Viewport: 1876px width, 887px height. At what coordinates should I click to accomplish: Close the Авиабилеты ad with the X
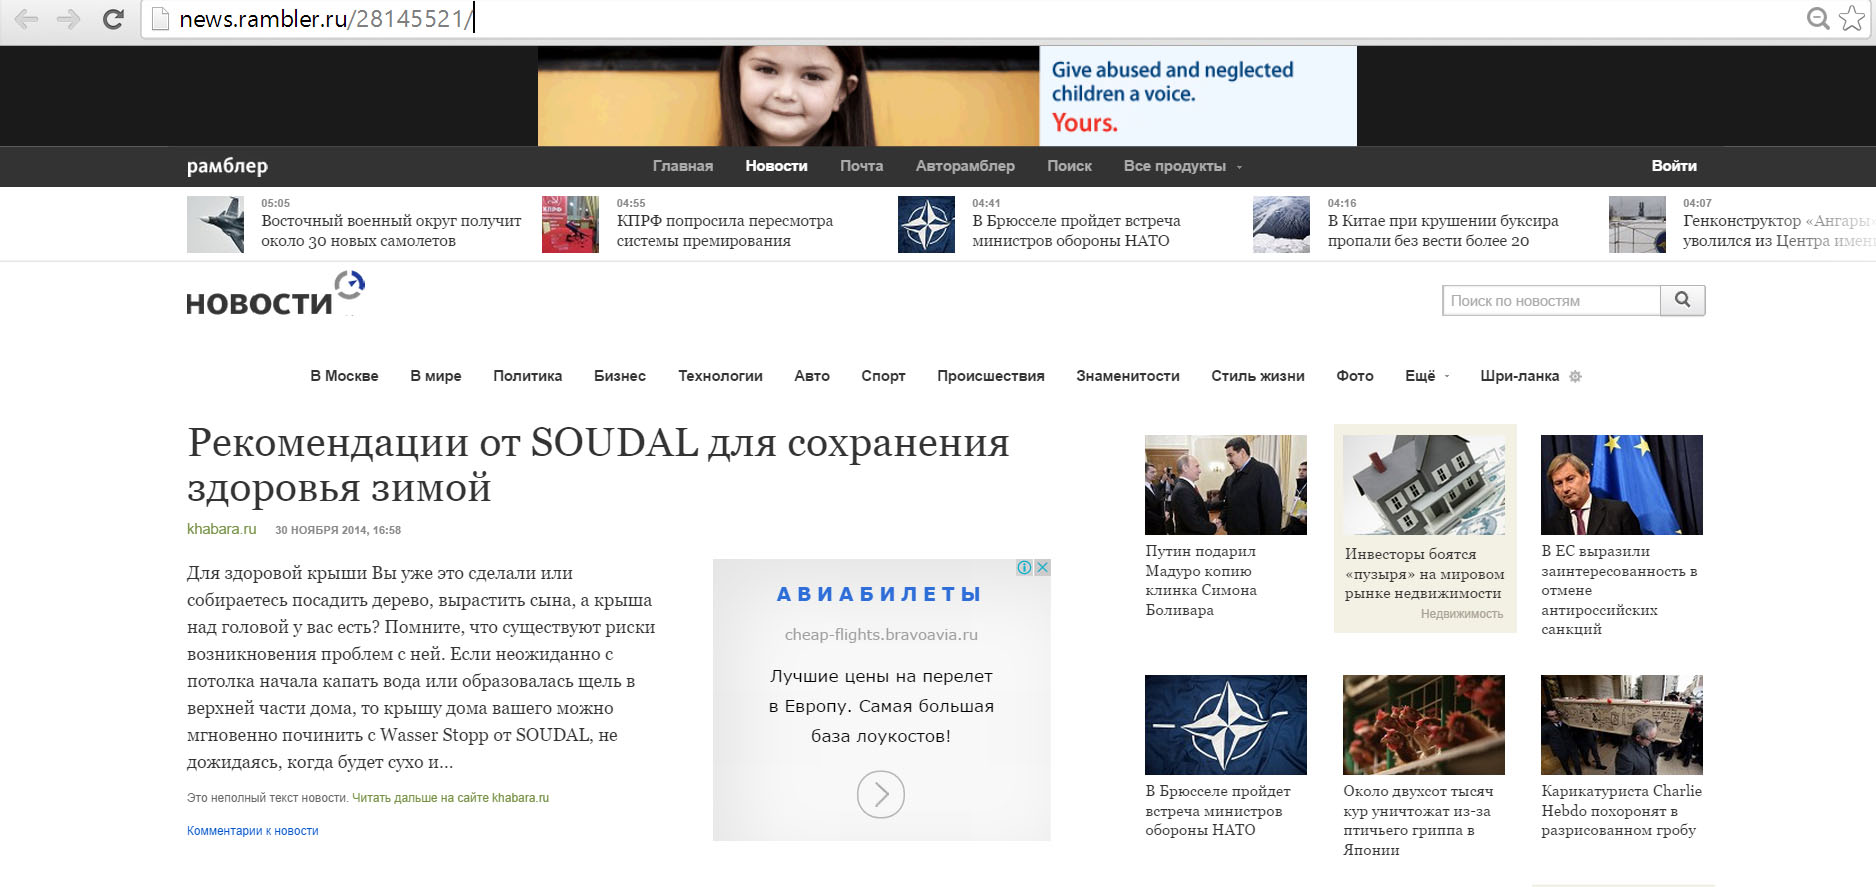(x=1042, y=567)
